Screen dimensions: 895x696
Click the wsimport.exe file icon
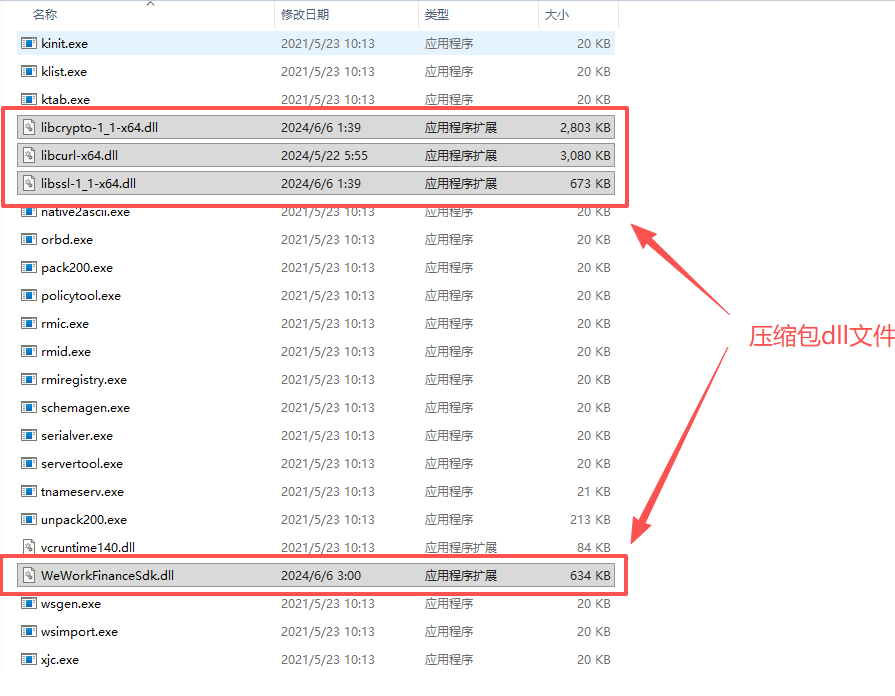pyautogui.click(x=29, y=631)
